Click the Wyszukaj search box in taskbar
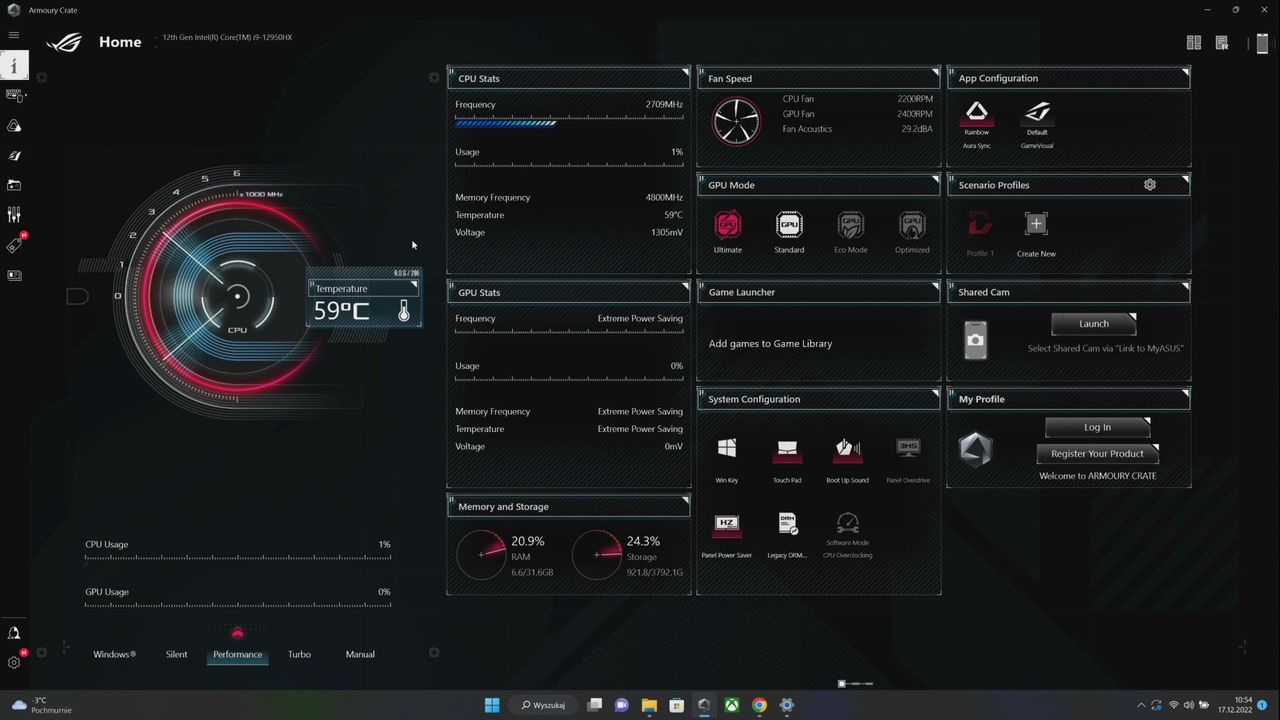Viewport: 1280px width, 720px height. click(x=543, y=705)
